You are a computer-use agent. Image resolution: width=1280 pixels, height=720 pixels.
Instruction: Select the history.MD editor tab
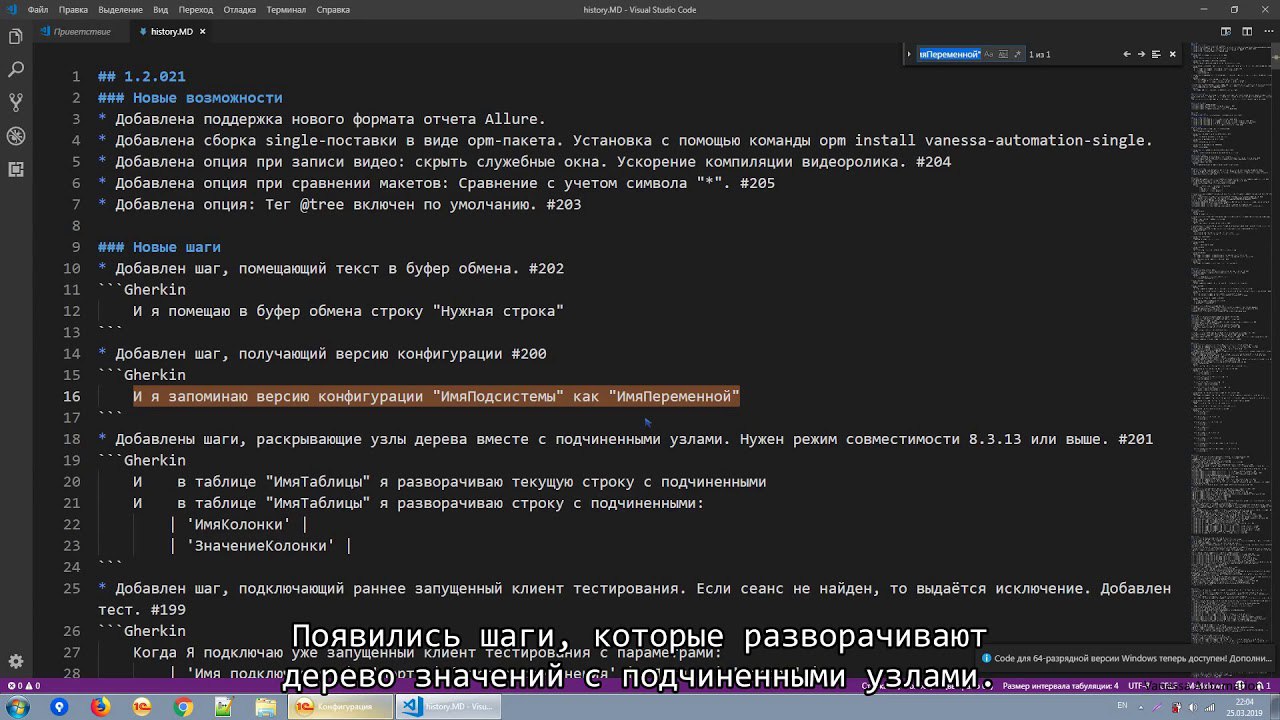tap(171, 32)
